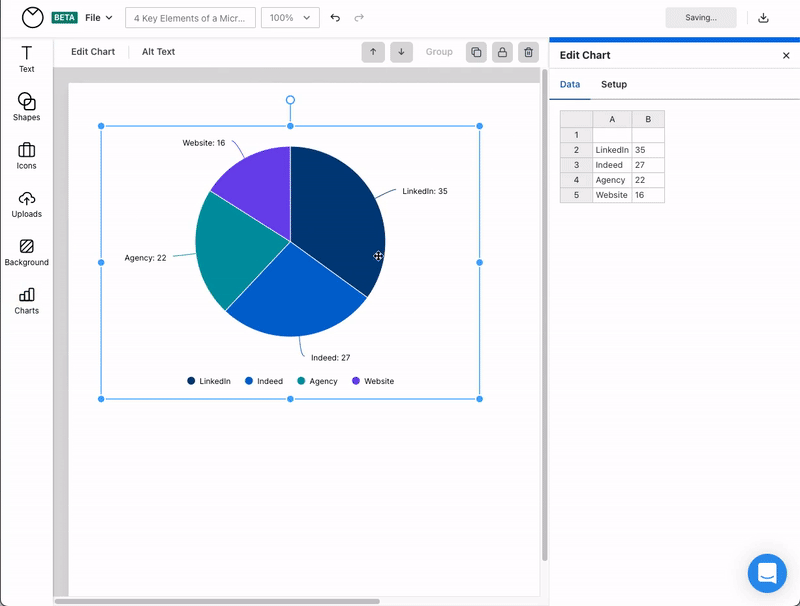Open the Background panel
800x606 pixels.
pos(26,253)
